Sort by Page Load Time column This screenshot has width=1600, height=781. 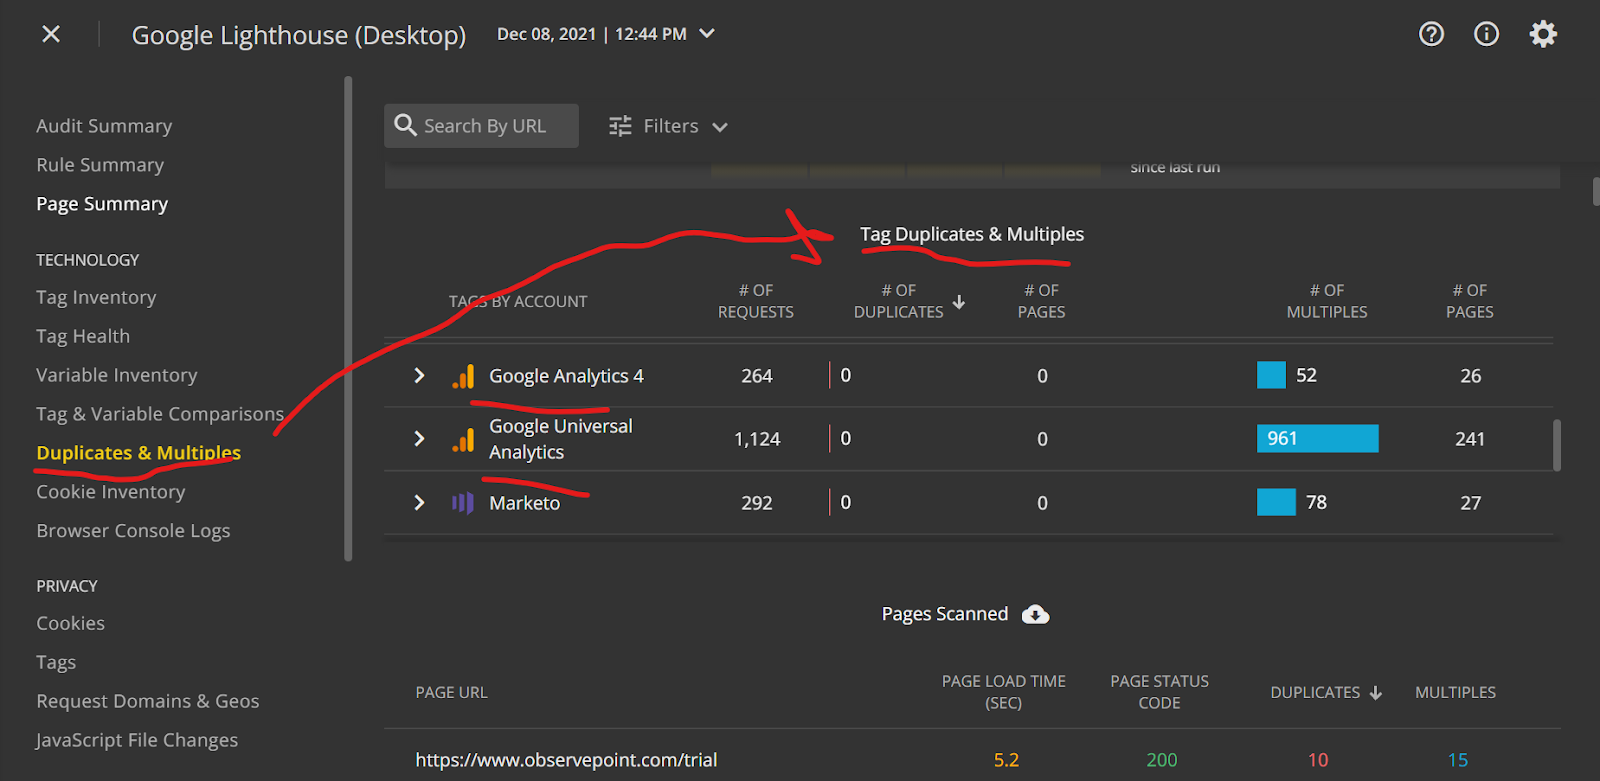coord(1004,692)
